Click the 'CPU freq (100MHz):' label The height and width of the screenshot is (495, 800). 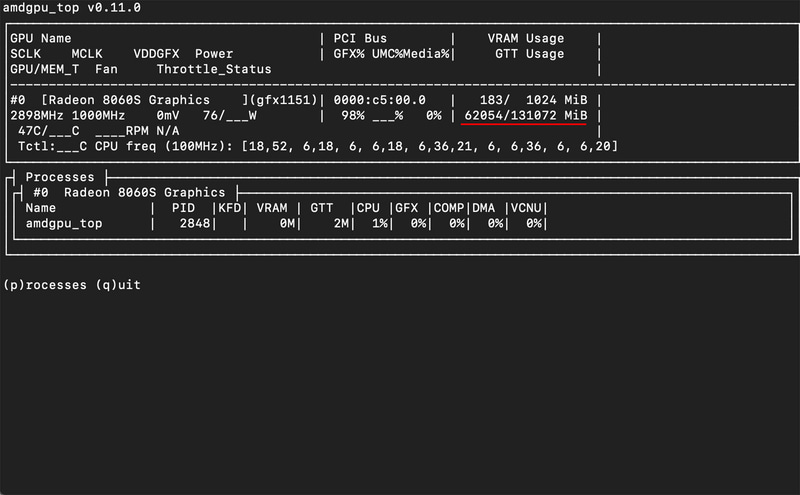coord(164,146)
